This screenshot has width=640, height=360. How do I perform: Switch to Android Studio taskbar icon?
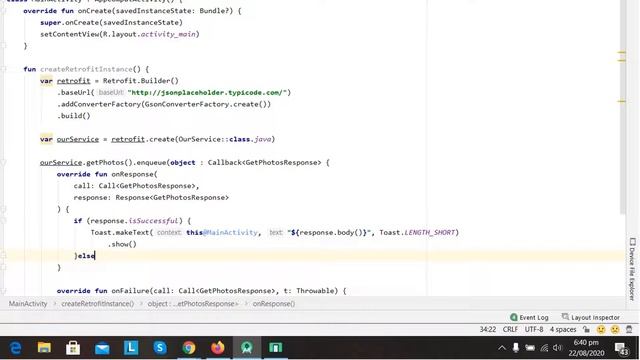pyautogui.click(x=247, y=348)
